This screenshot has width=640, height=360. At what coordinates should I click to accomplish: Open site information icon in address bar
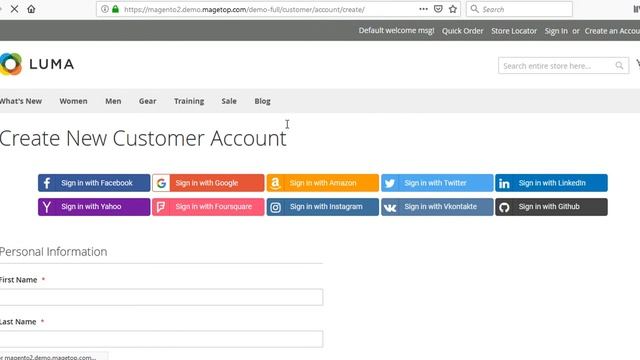(105, 9)
